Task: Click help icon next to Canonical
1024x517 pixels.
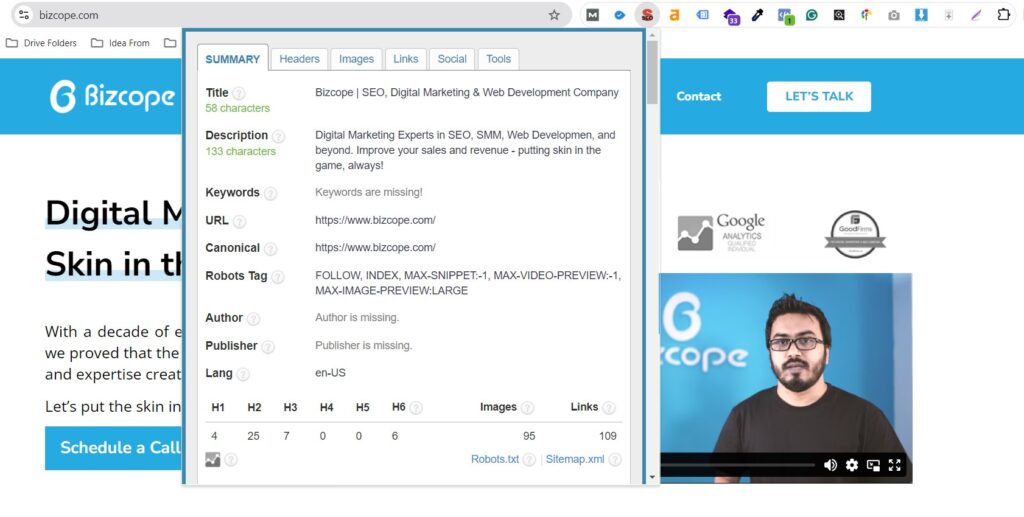Action: coord(270,249)
